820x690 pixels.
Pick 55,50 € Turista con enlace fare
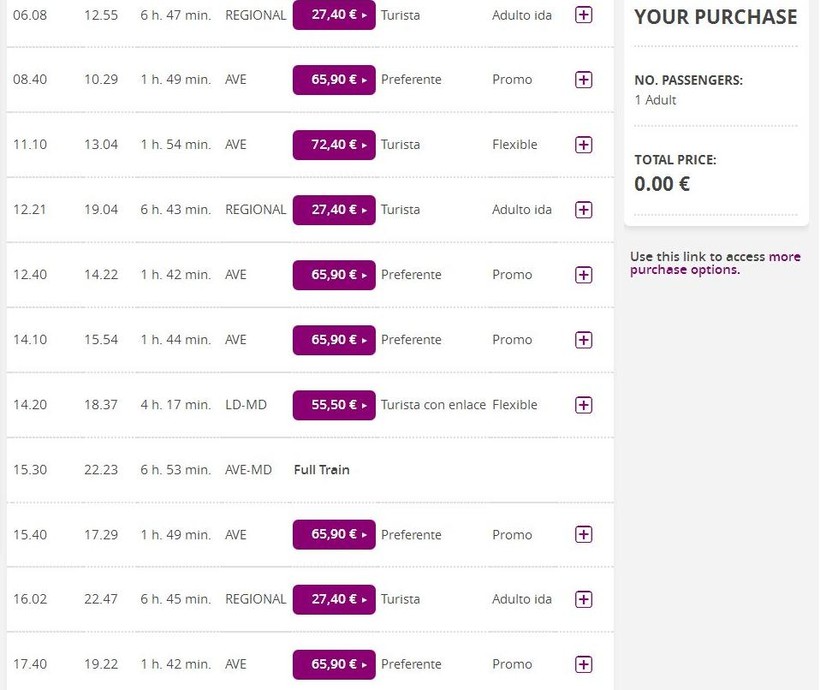click(334, 405)
